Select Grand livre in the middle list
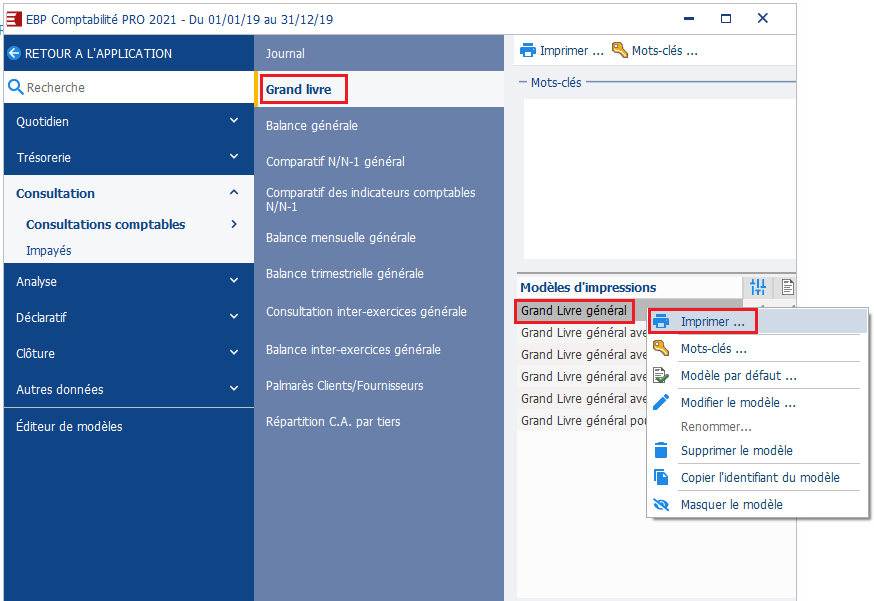The width and height of the screenshot is (874, 601). tap(379, 89)
